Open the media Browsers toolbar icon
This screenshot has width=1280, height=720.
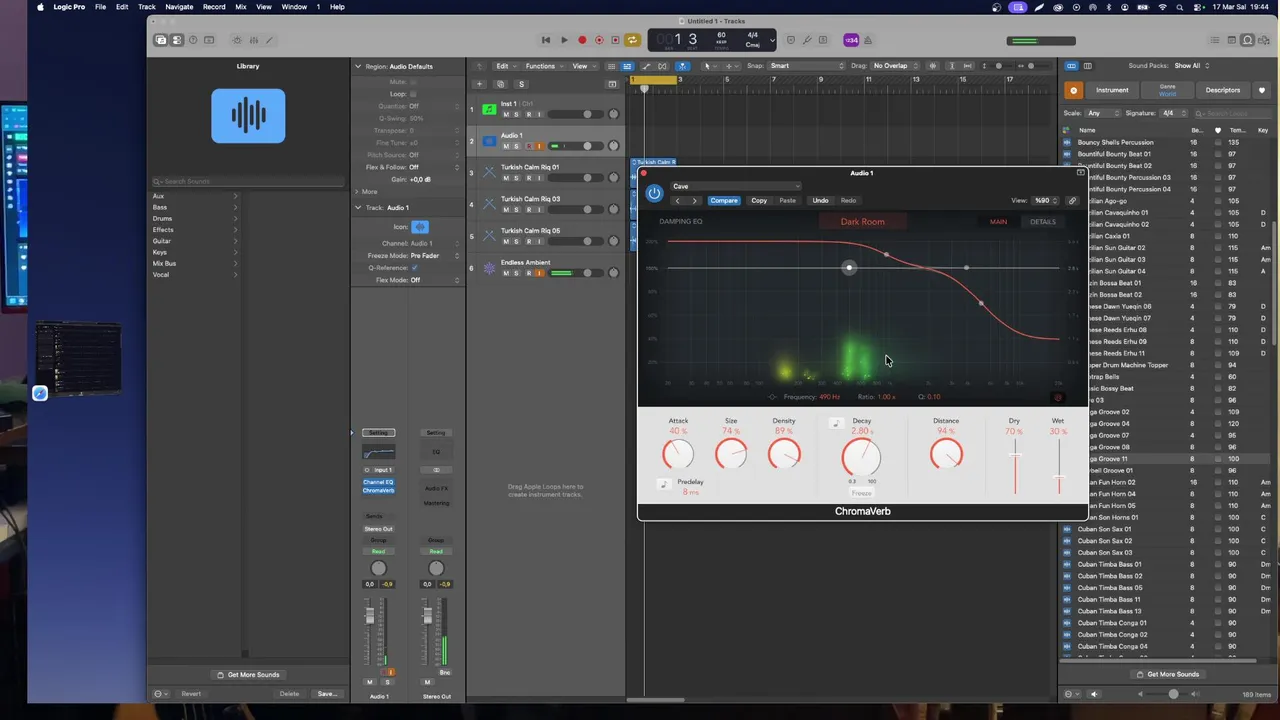point(1264,40)
